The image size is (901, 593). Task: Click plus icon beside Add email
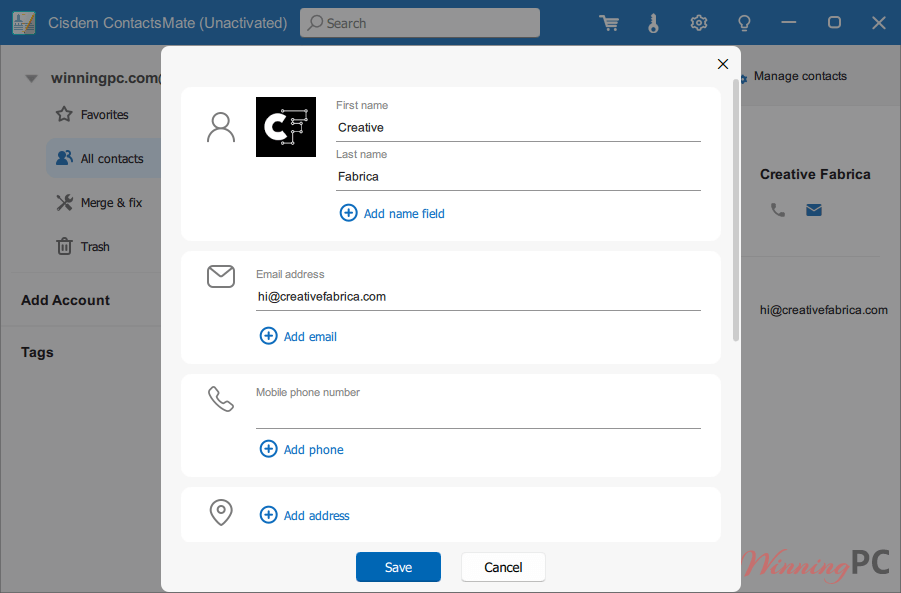point(268,336)
